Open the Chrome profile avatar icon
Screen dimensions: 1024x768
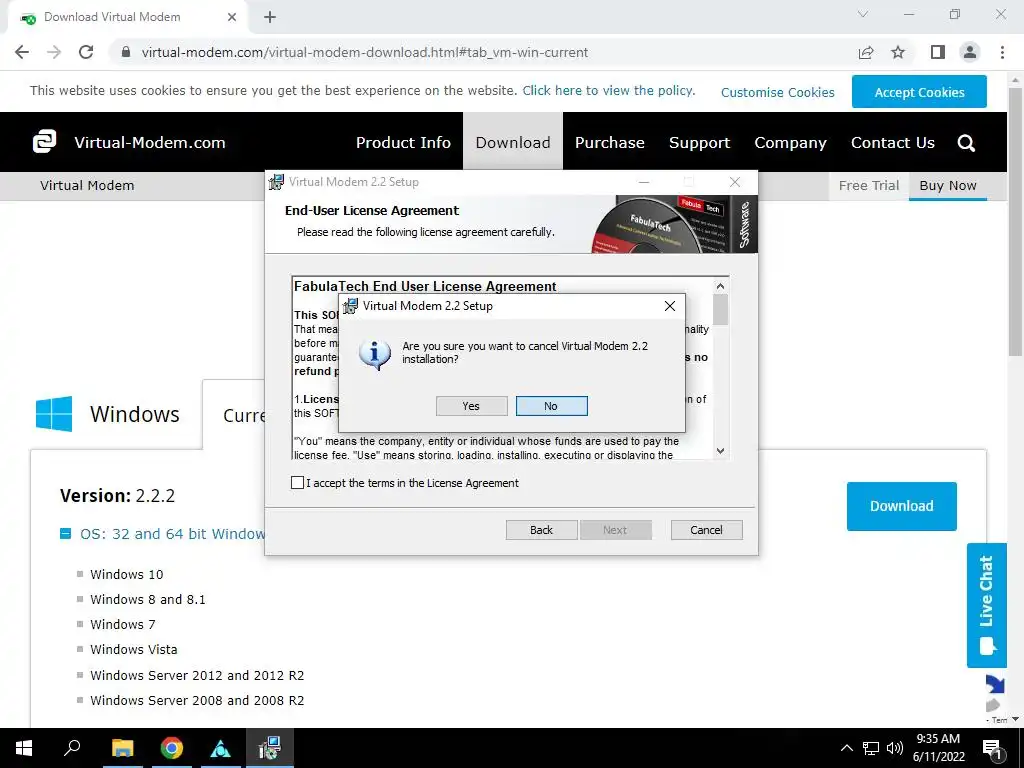coord(970,52)
